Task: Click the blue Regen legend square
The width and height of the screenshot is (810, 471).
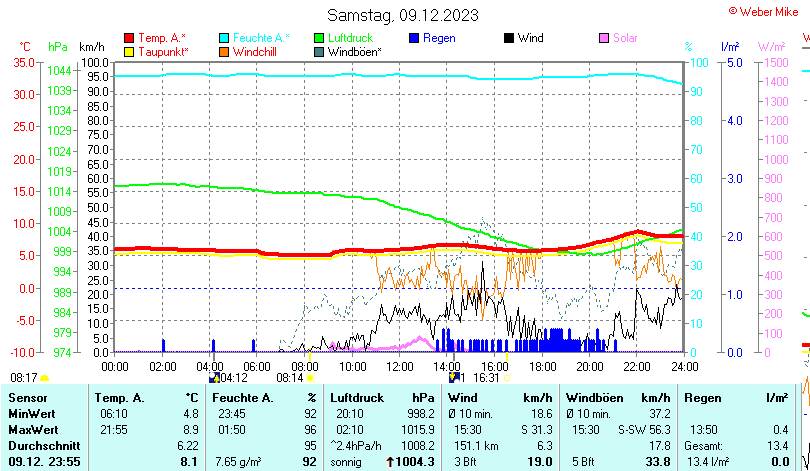Action: [414, 38]
